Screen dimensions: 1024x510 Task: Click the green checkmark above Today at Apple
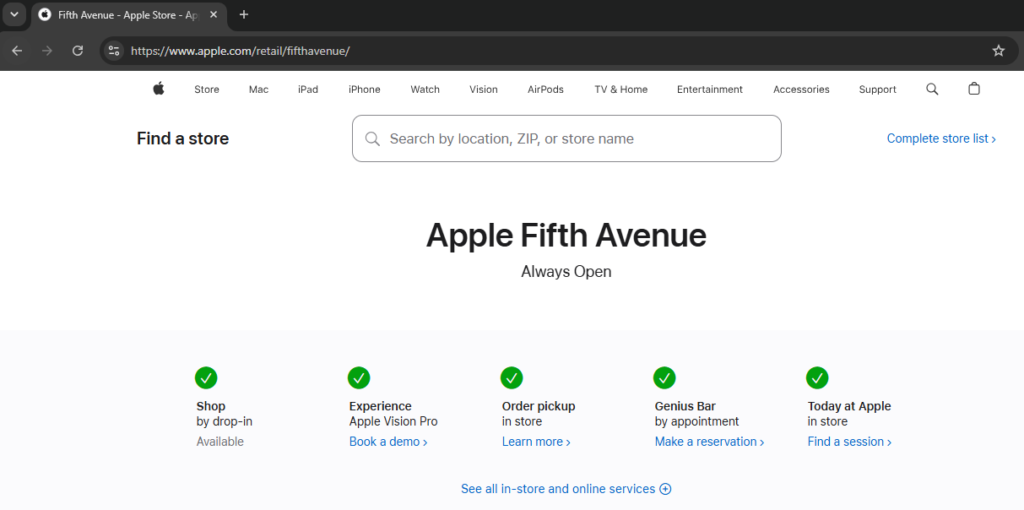(x=817, y=377)
